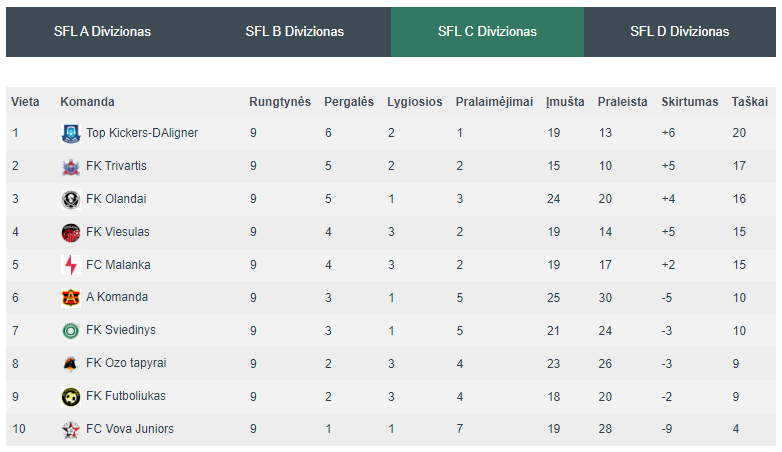Click the Skirtumas column header
Screen dimensions: 782x452
(689, 102)
